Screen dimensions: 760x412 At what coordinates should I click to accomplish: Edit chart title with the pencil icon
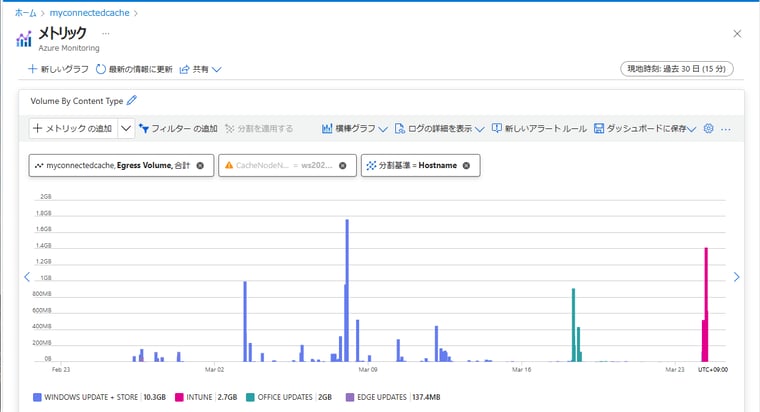(132, 100)
